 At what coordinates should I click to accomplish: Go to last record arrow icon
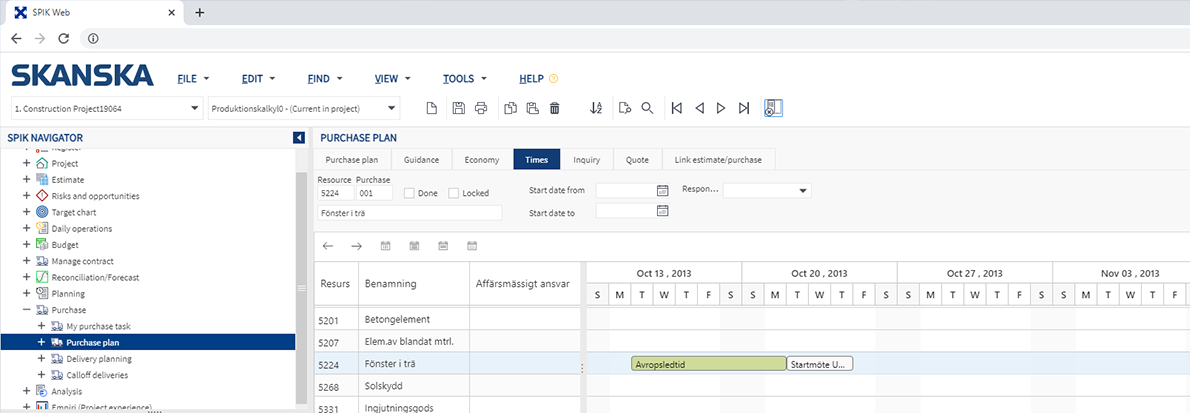coord(744,109)
